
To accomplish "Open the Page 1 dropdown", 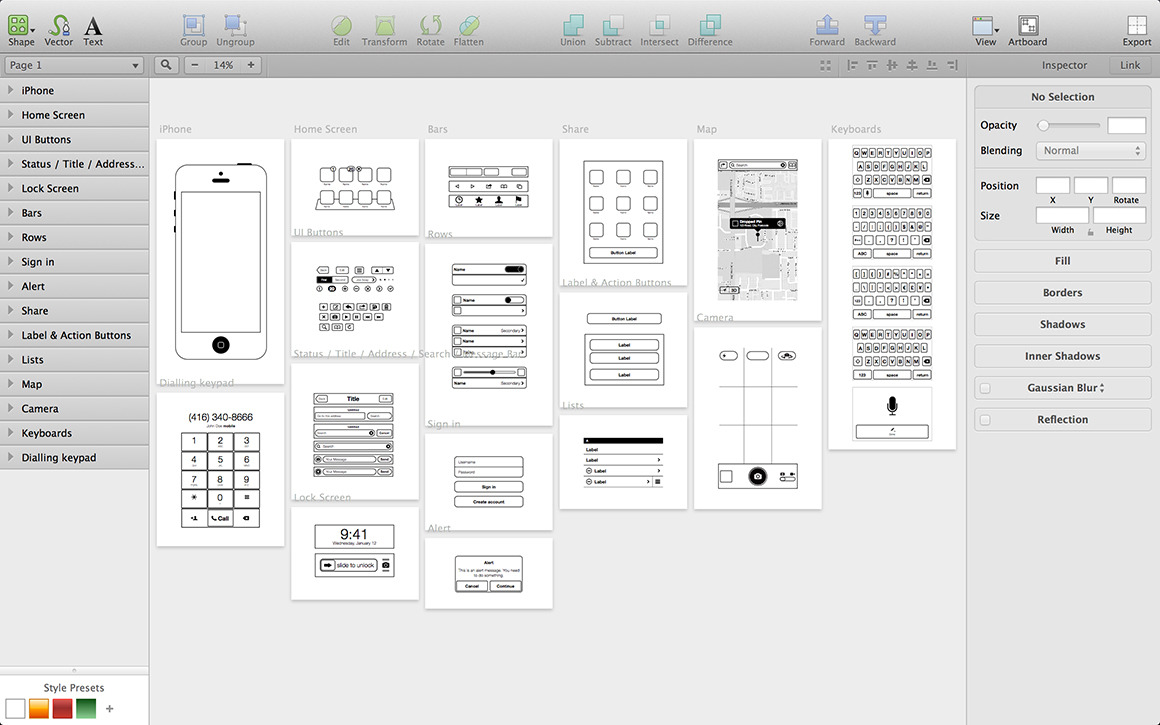I will [75, 65].
